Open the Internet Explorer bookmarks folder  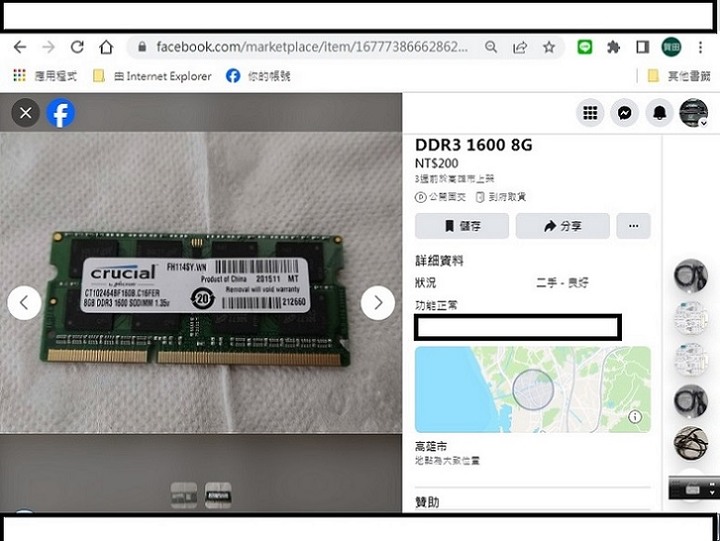153,76
